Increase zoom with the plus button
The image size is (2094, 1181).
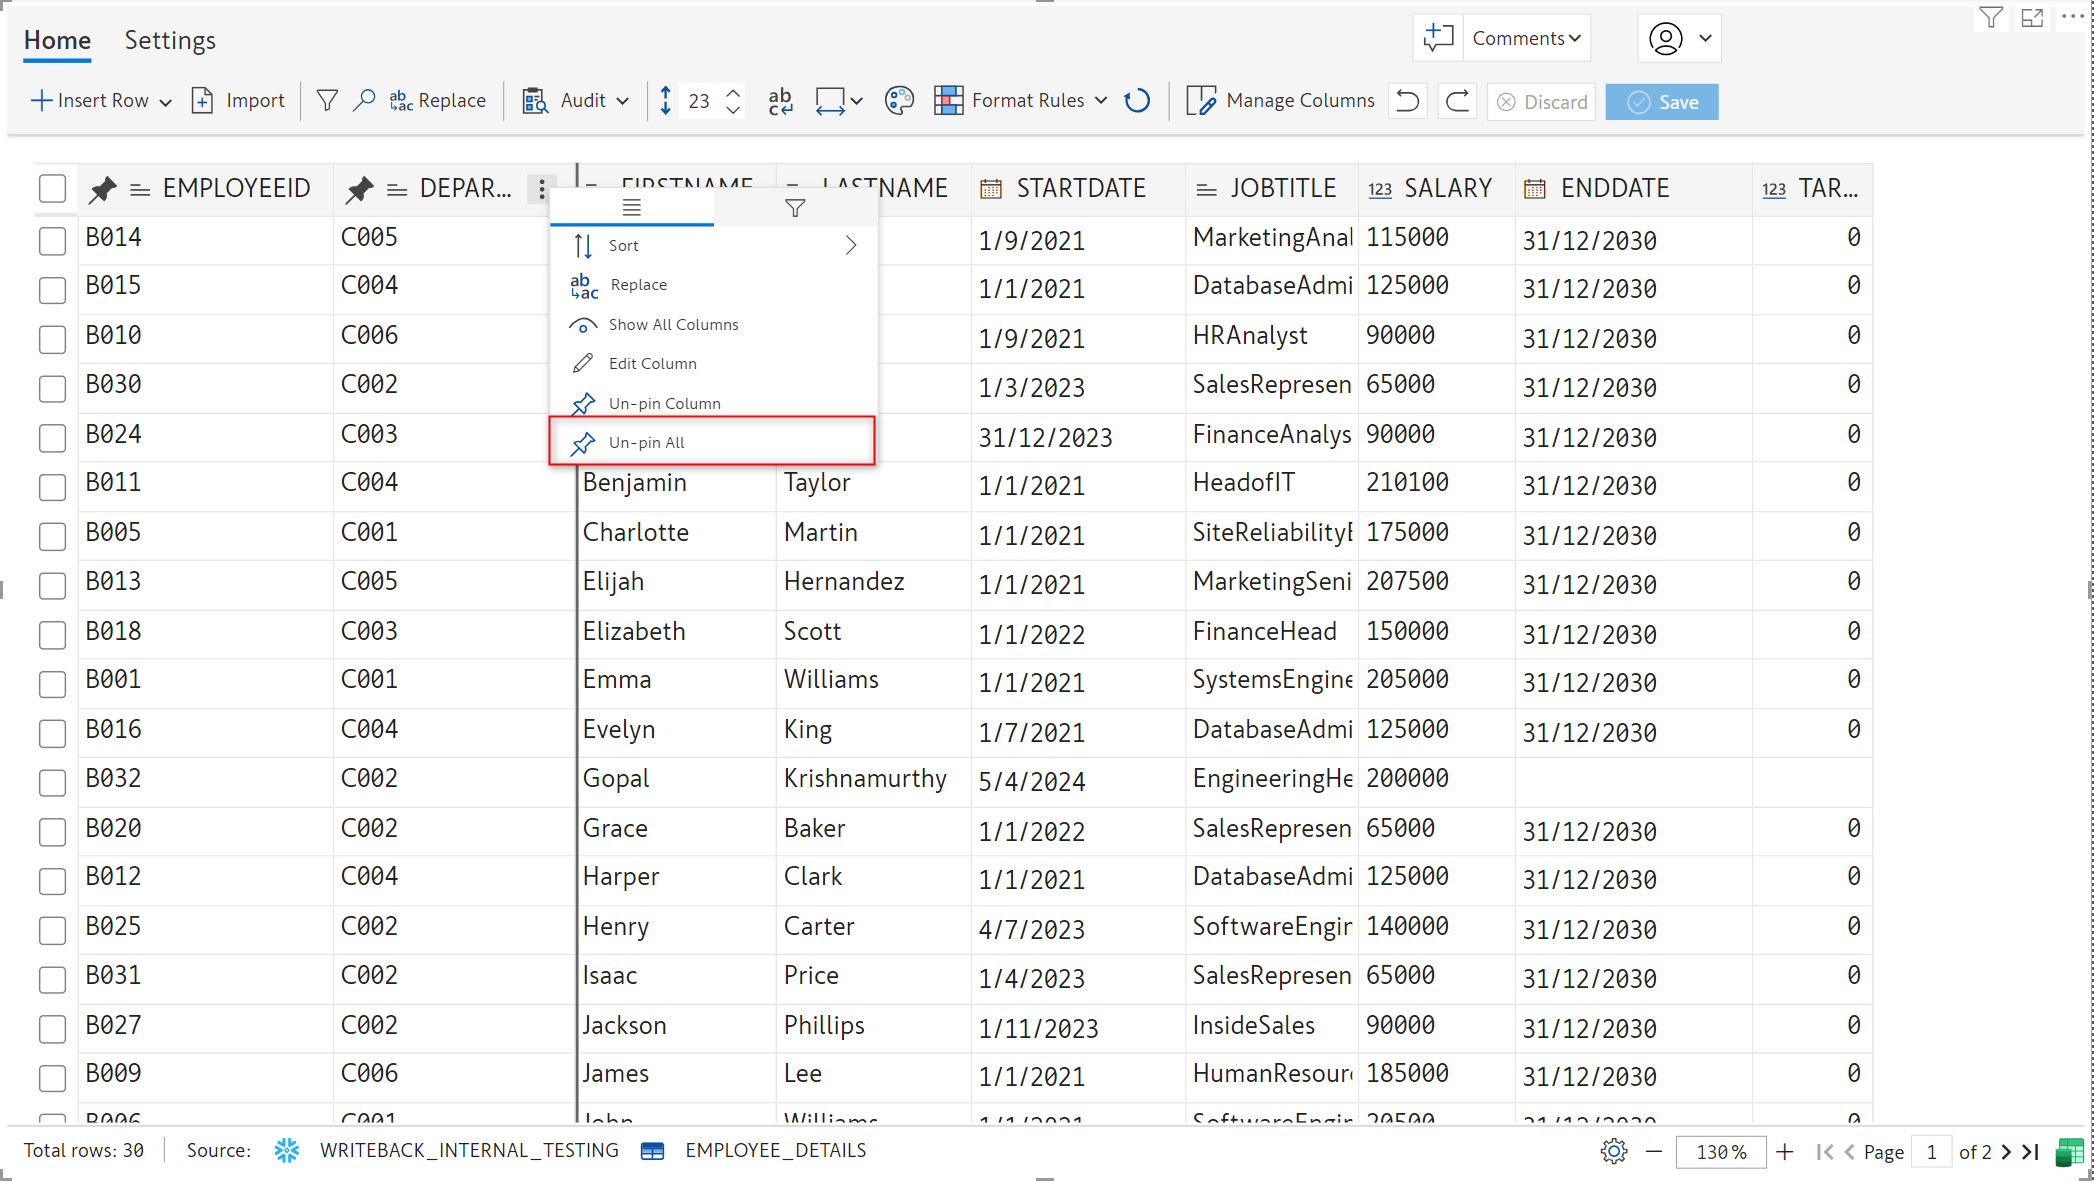pos(1785,1152)
